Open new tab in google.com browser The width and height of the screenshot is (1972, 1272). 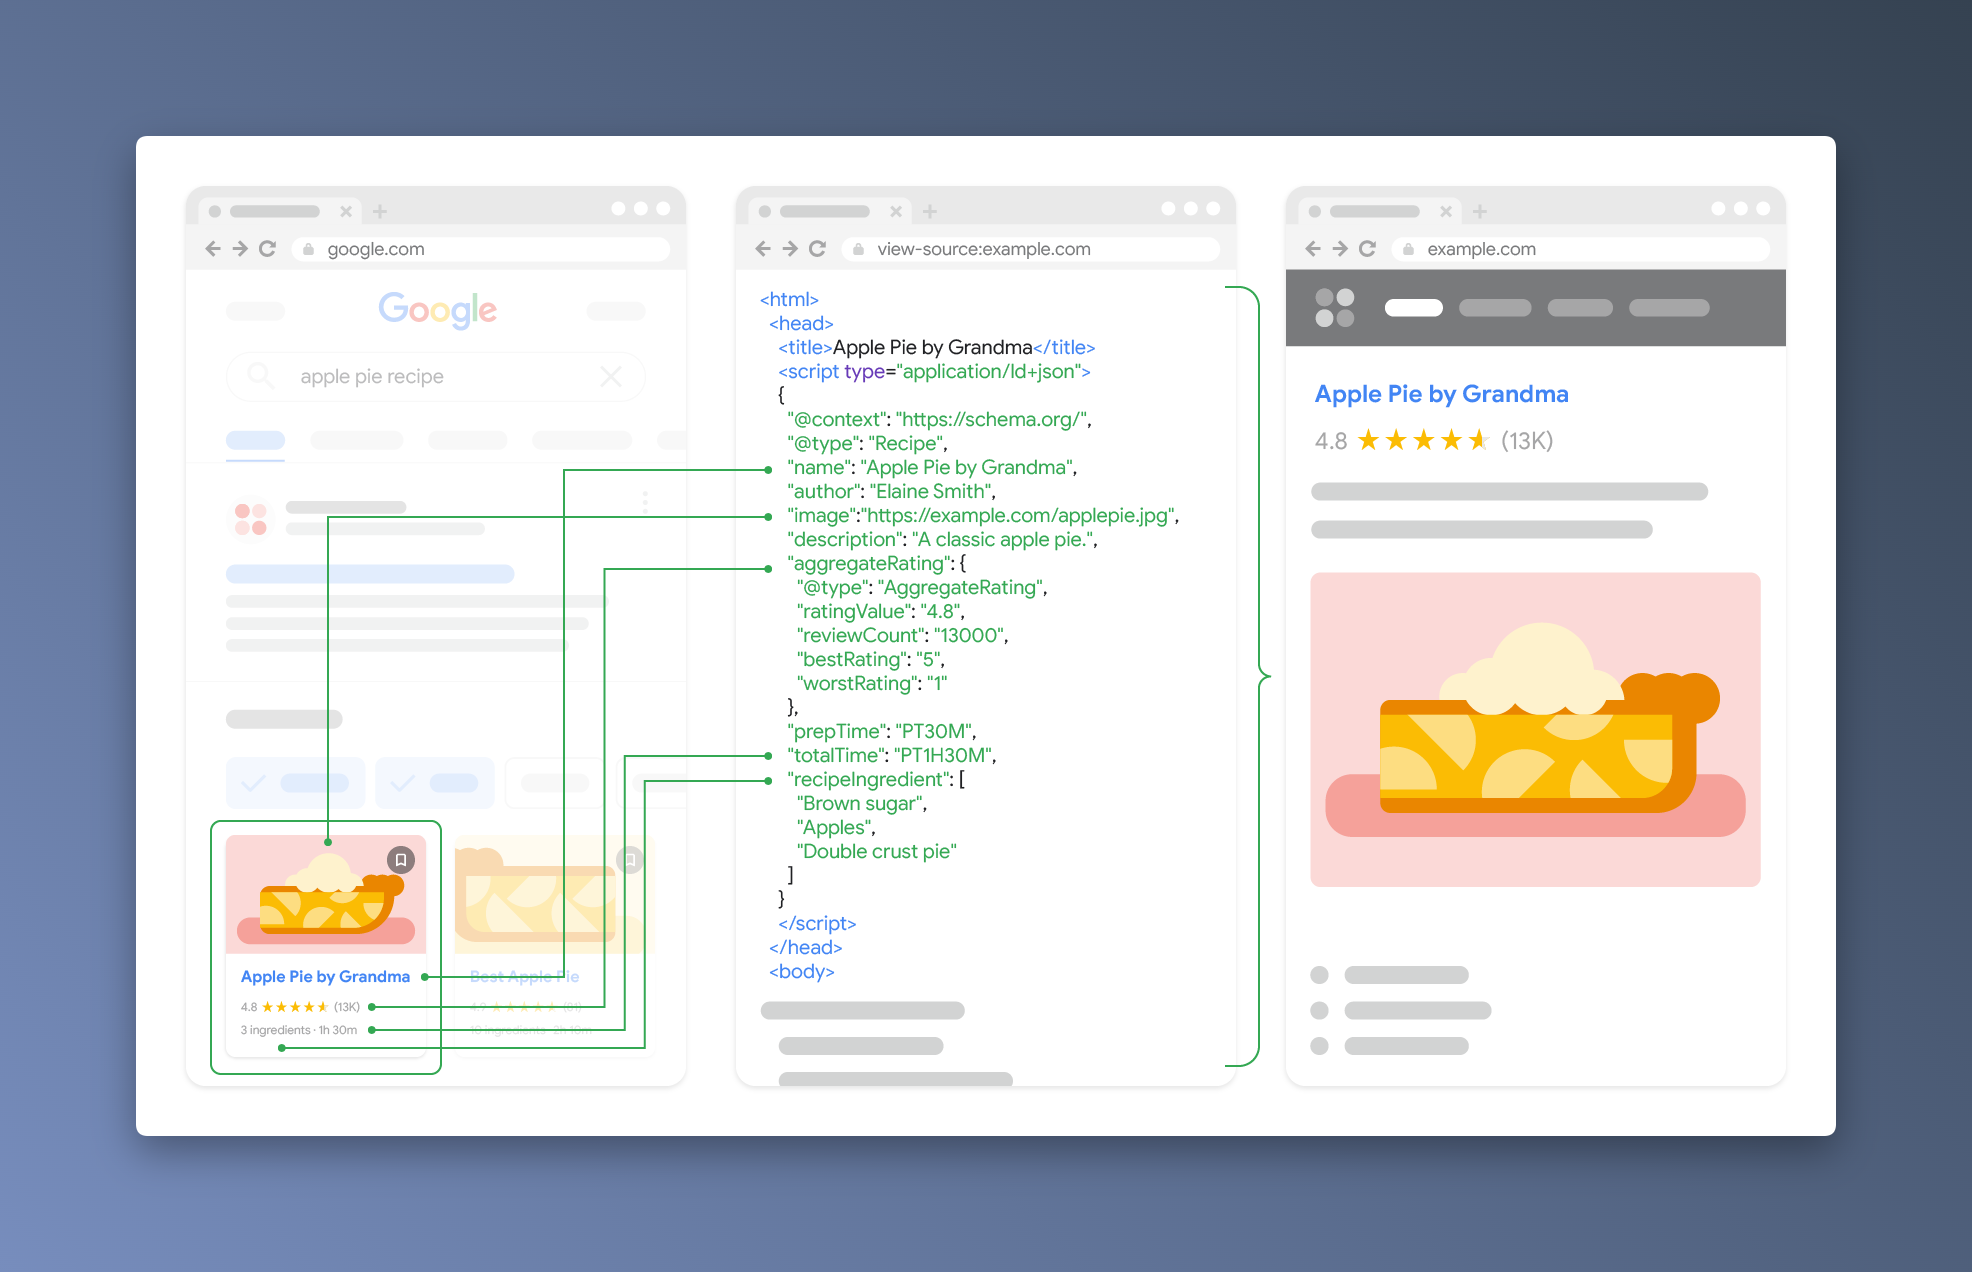coord(380,211)
